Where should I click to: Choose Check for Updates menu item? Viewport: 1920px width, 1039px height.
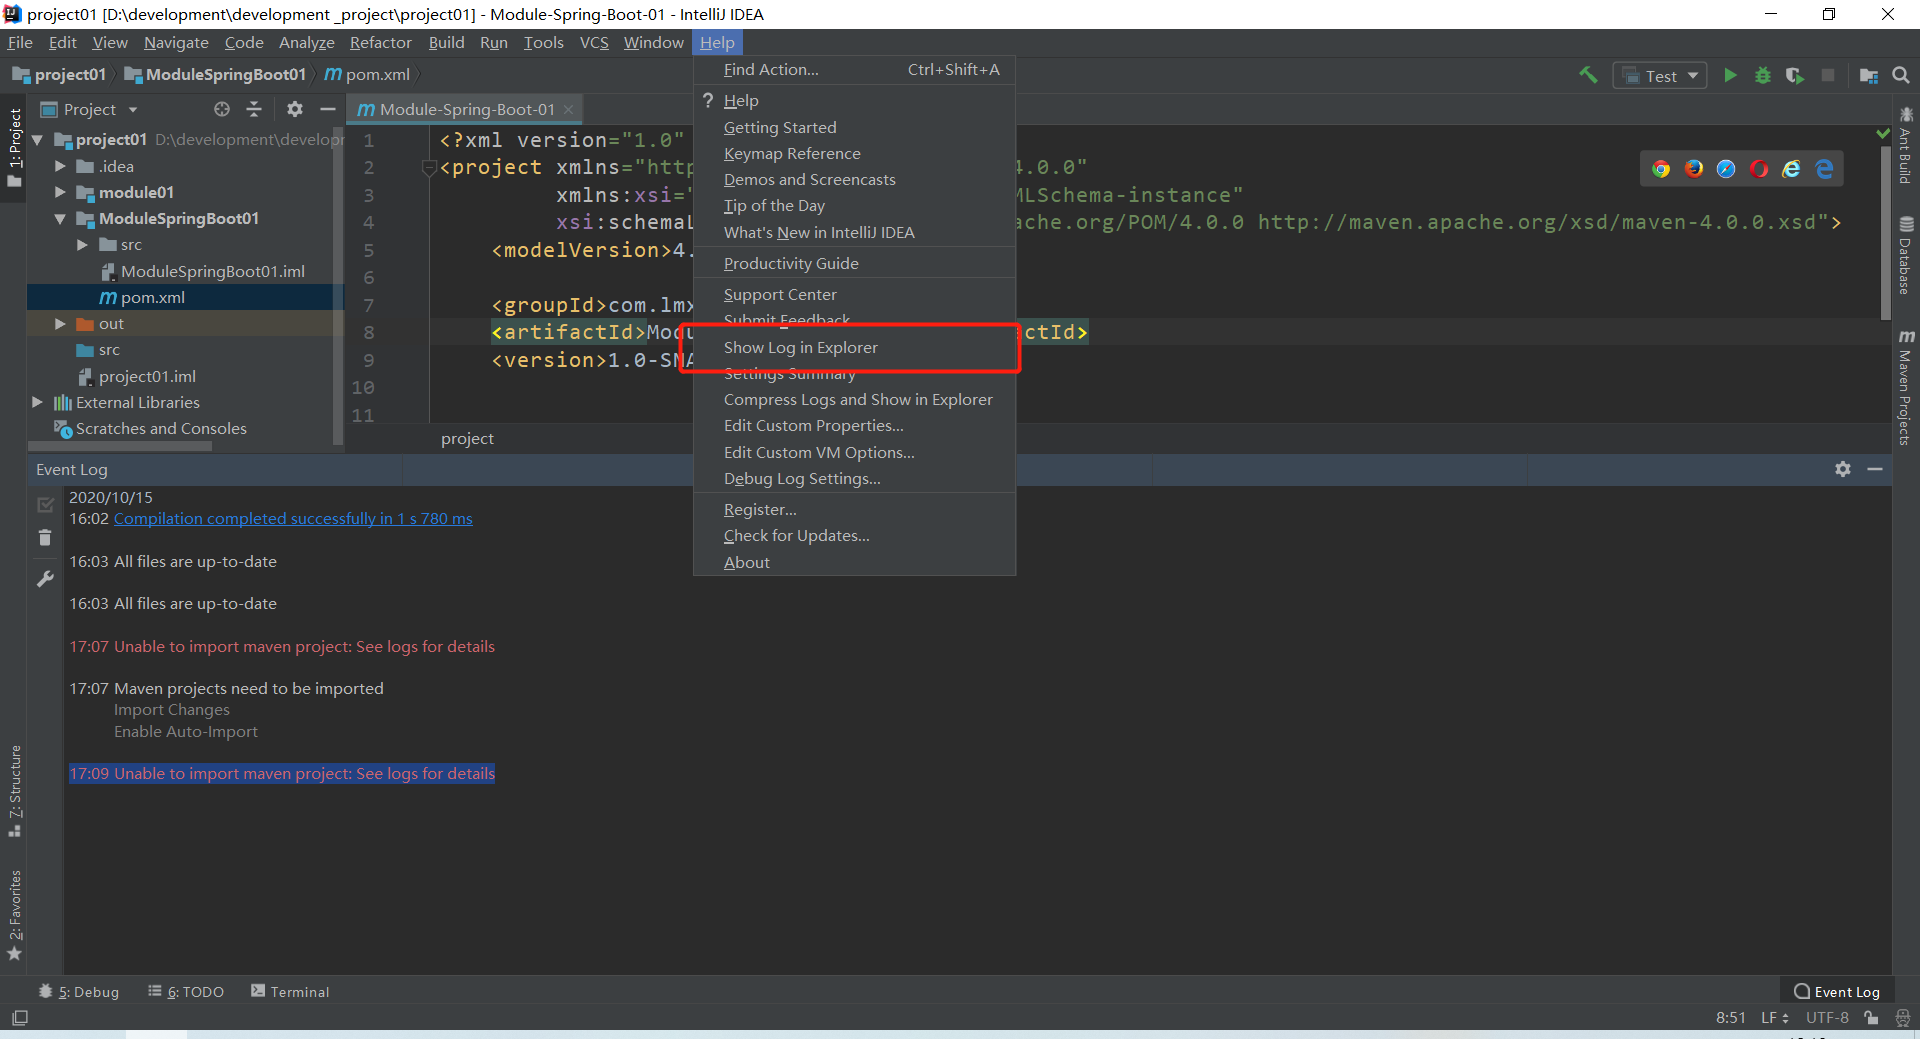[855, 535]
